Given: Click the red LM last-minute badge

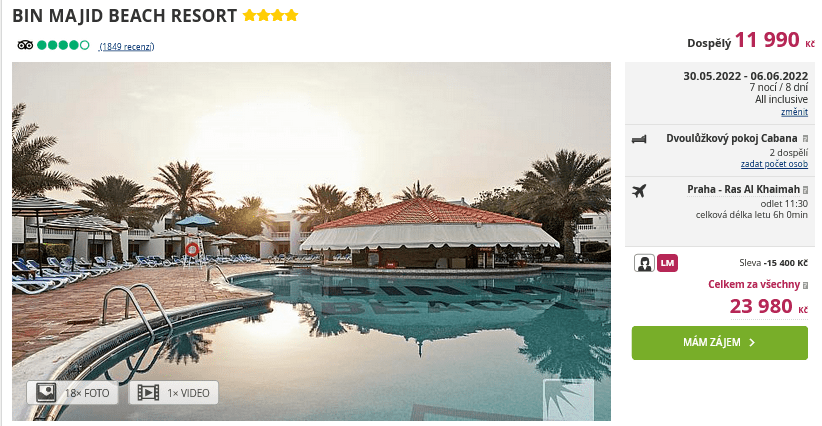Looking at the screenshot, I should click(x=667, y=263).
